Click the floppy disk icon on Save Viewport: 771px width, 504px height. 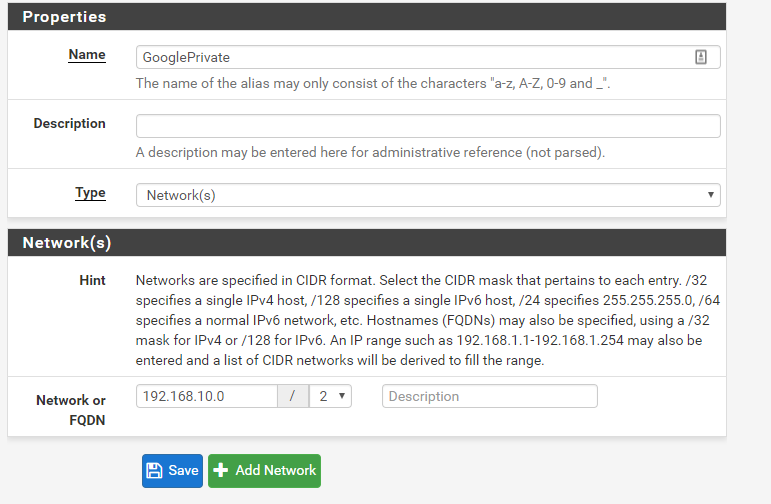(154, 471)
